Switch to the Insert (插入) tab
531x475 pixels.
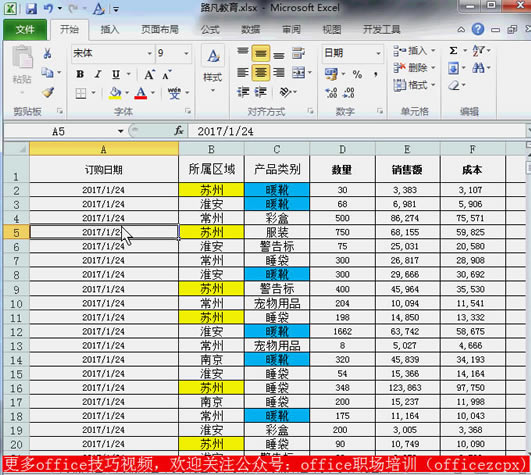pyautogui.click(x=110, y=30)
